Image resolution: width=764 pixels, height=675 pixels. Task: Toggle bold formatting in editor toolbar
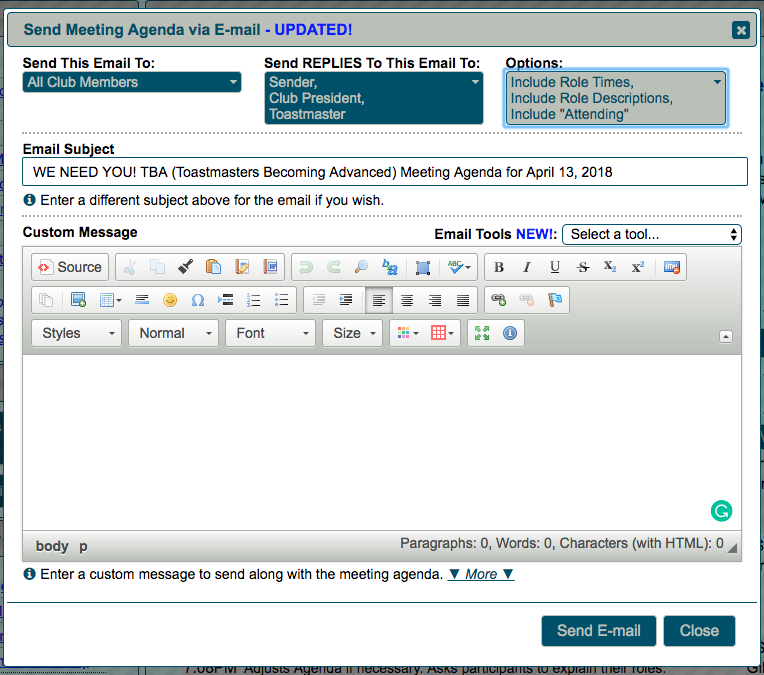(499, 267)
